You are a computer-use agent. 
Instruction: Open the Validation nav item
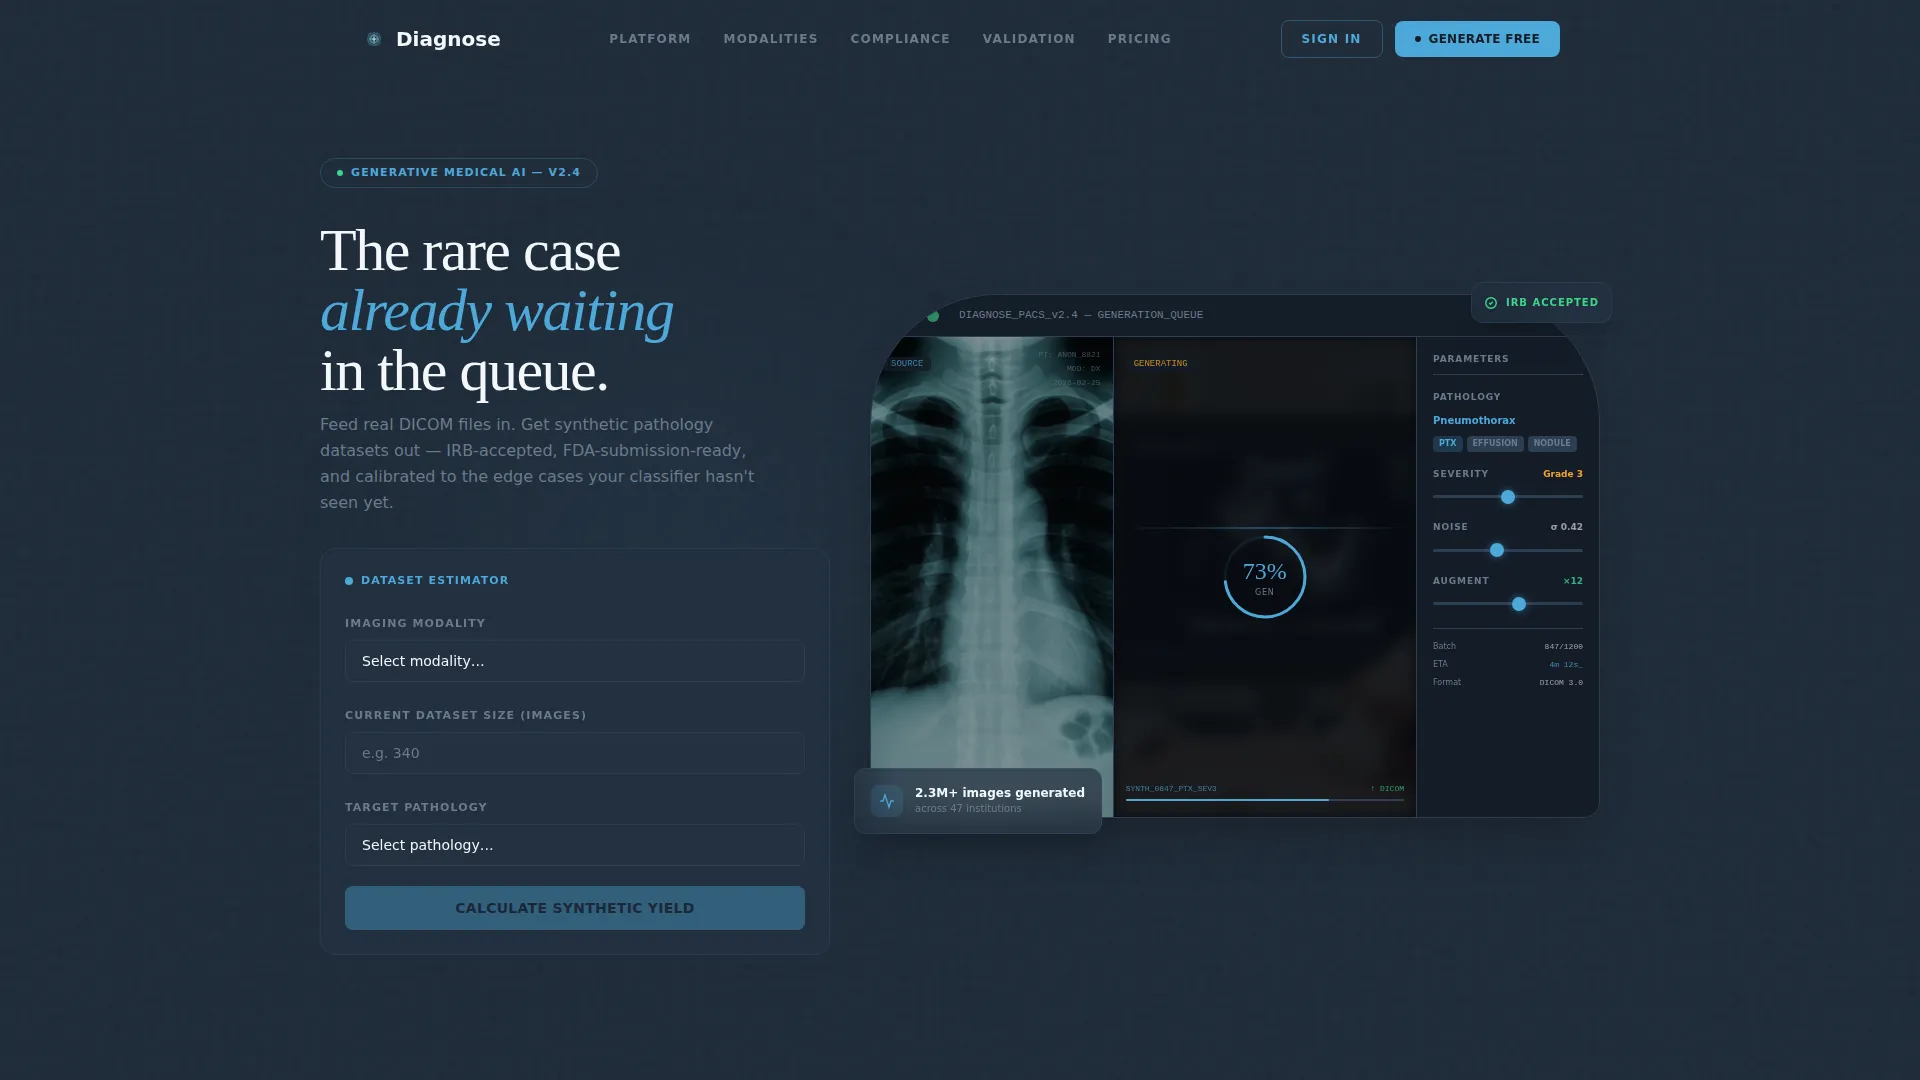pyautogui.click(x=1029, y=39)
